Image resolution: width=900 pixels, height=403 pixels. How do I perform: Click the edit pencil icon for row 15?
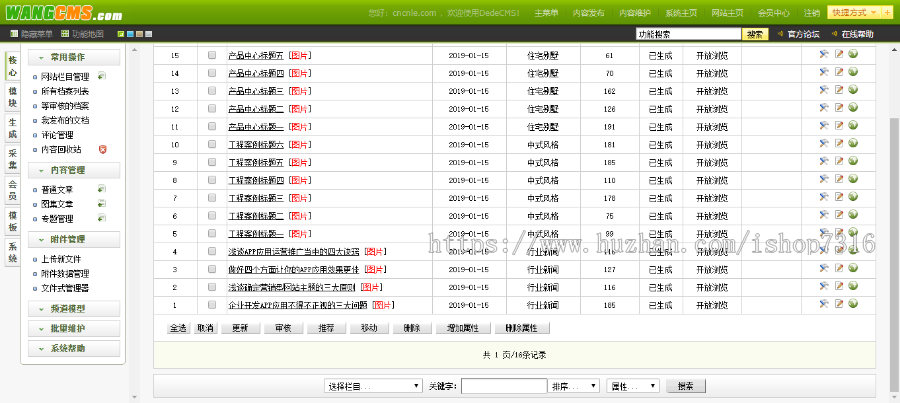pos(839,55)
